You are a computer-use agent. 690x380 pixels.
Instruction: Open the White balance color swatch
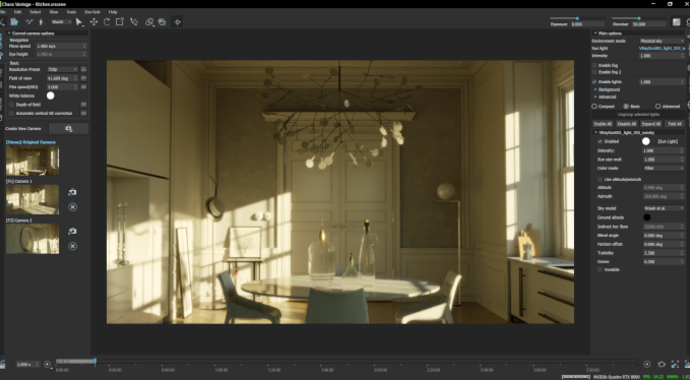(x=51, y=95)
